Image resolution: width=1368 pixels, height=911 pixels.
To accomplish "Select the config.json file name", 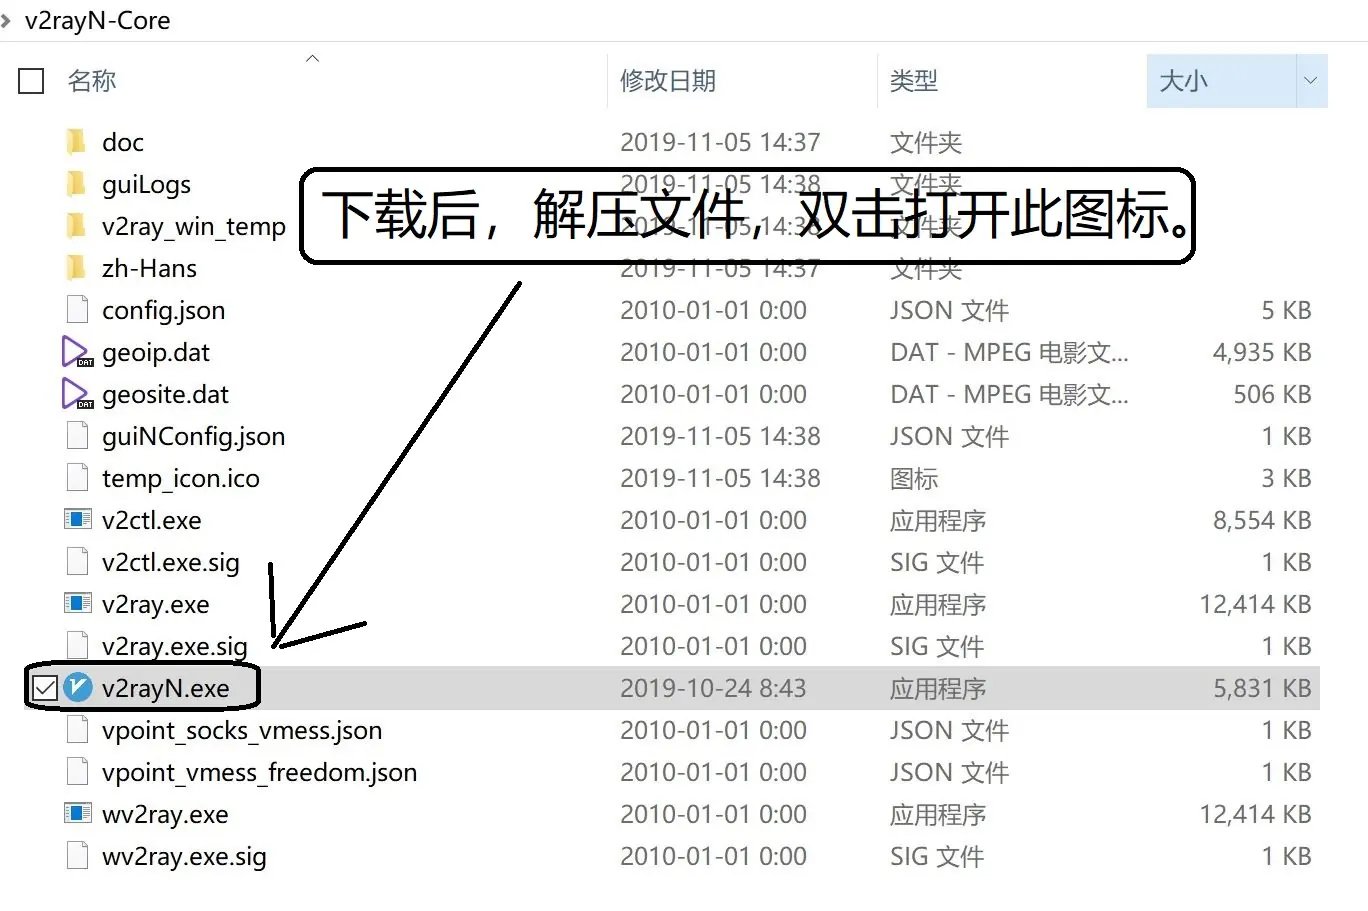I will [163, 310].
